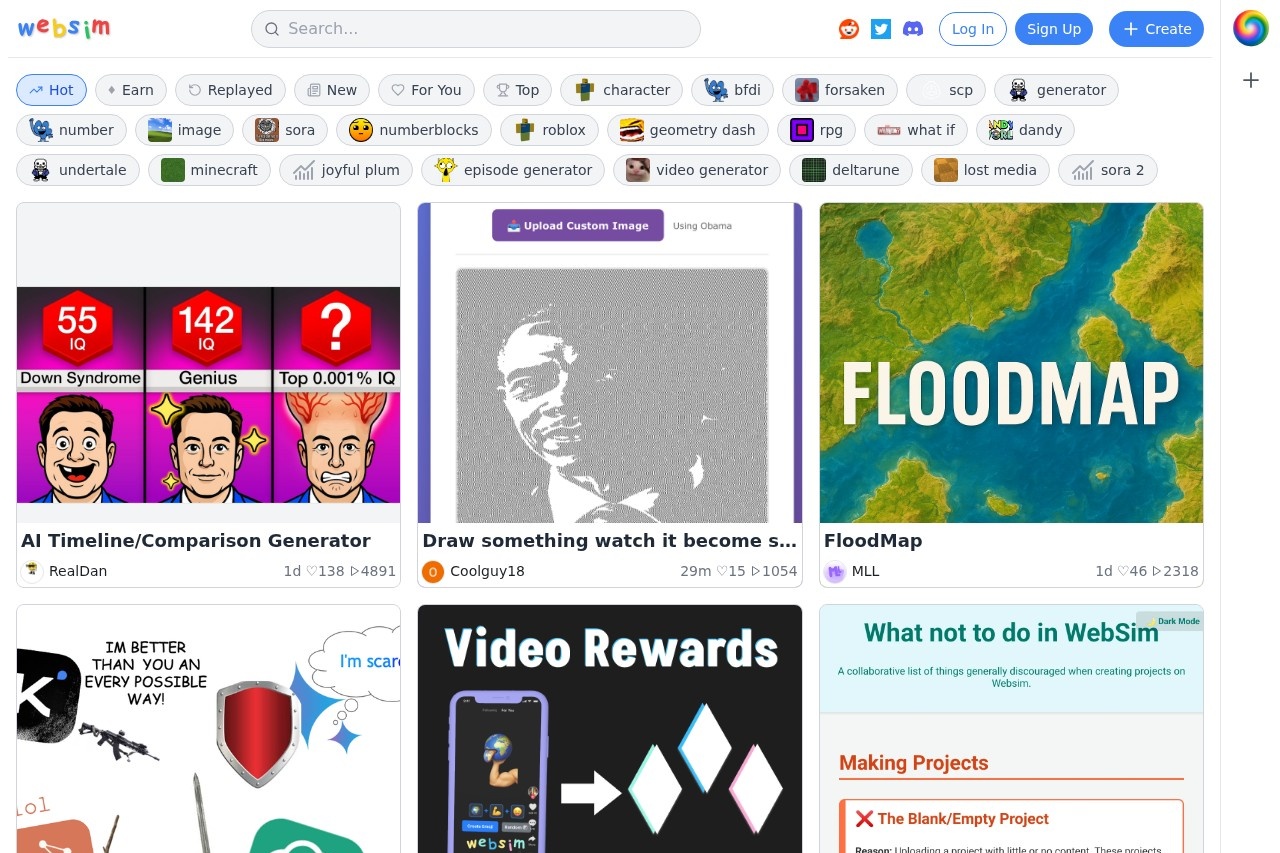Screen dimensions: 1280x853
Task: Toggle Dark Mode on the WebSim guide card
Action: click(x=1172, y=621)
